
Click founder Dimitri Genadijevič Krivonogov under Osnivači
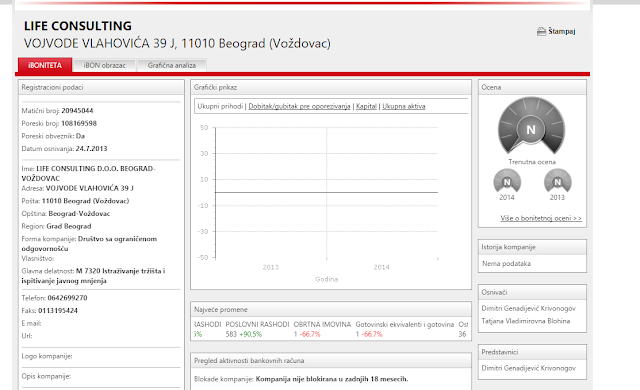(x=529, y=308)
